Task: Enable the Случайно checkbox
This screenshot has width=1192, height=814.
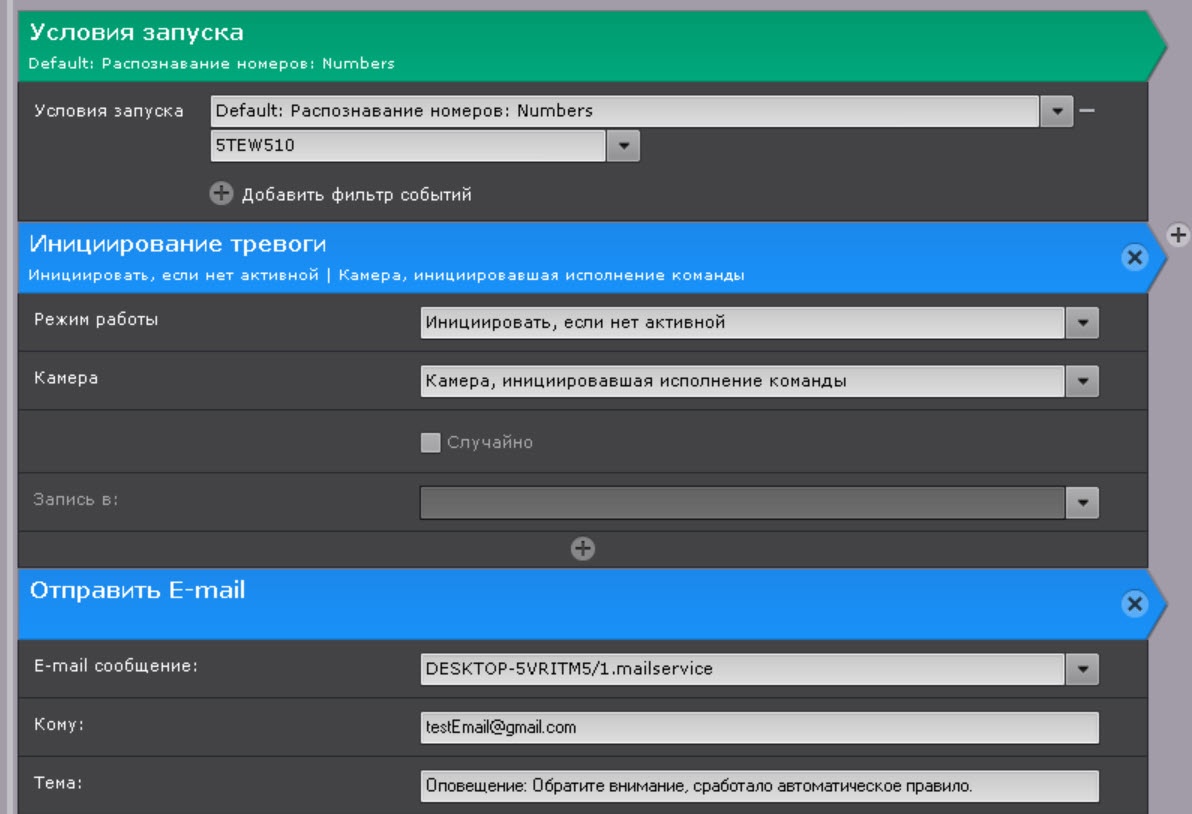Action: (431, 443)
